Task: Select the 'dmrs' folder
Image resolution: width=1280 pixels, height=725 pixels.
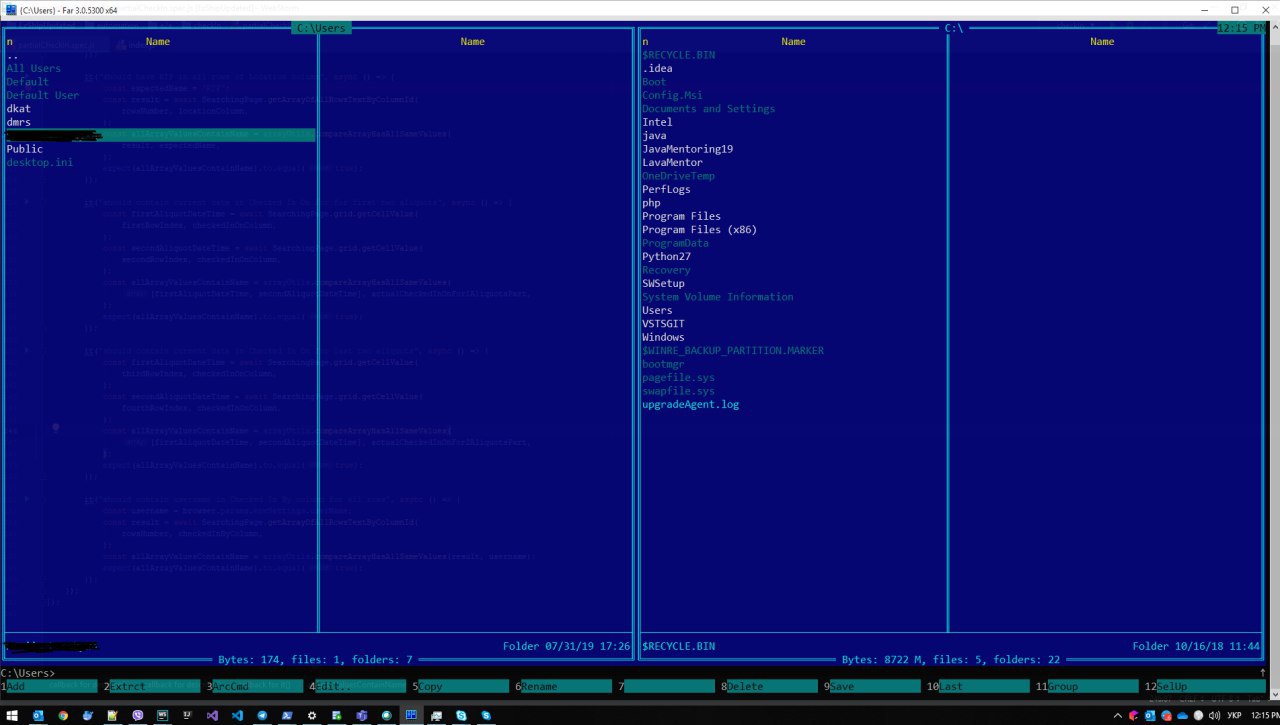Action: tap(19, 122)
